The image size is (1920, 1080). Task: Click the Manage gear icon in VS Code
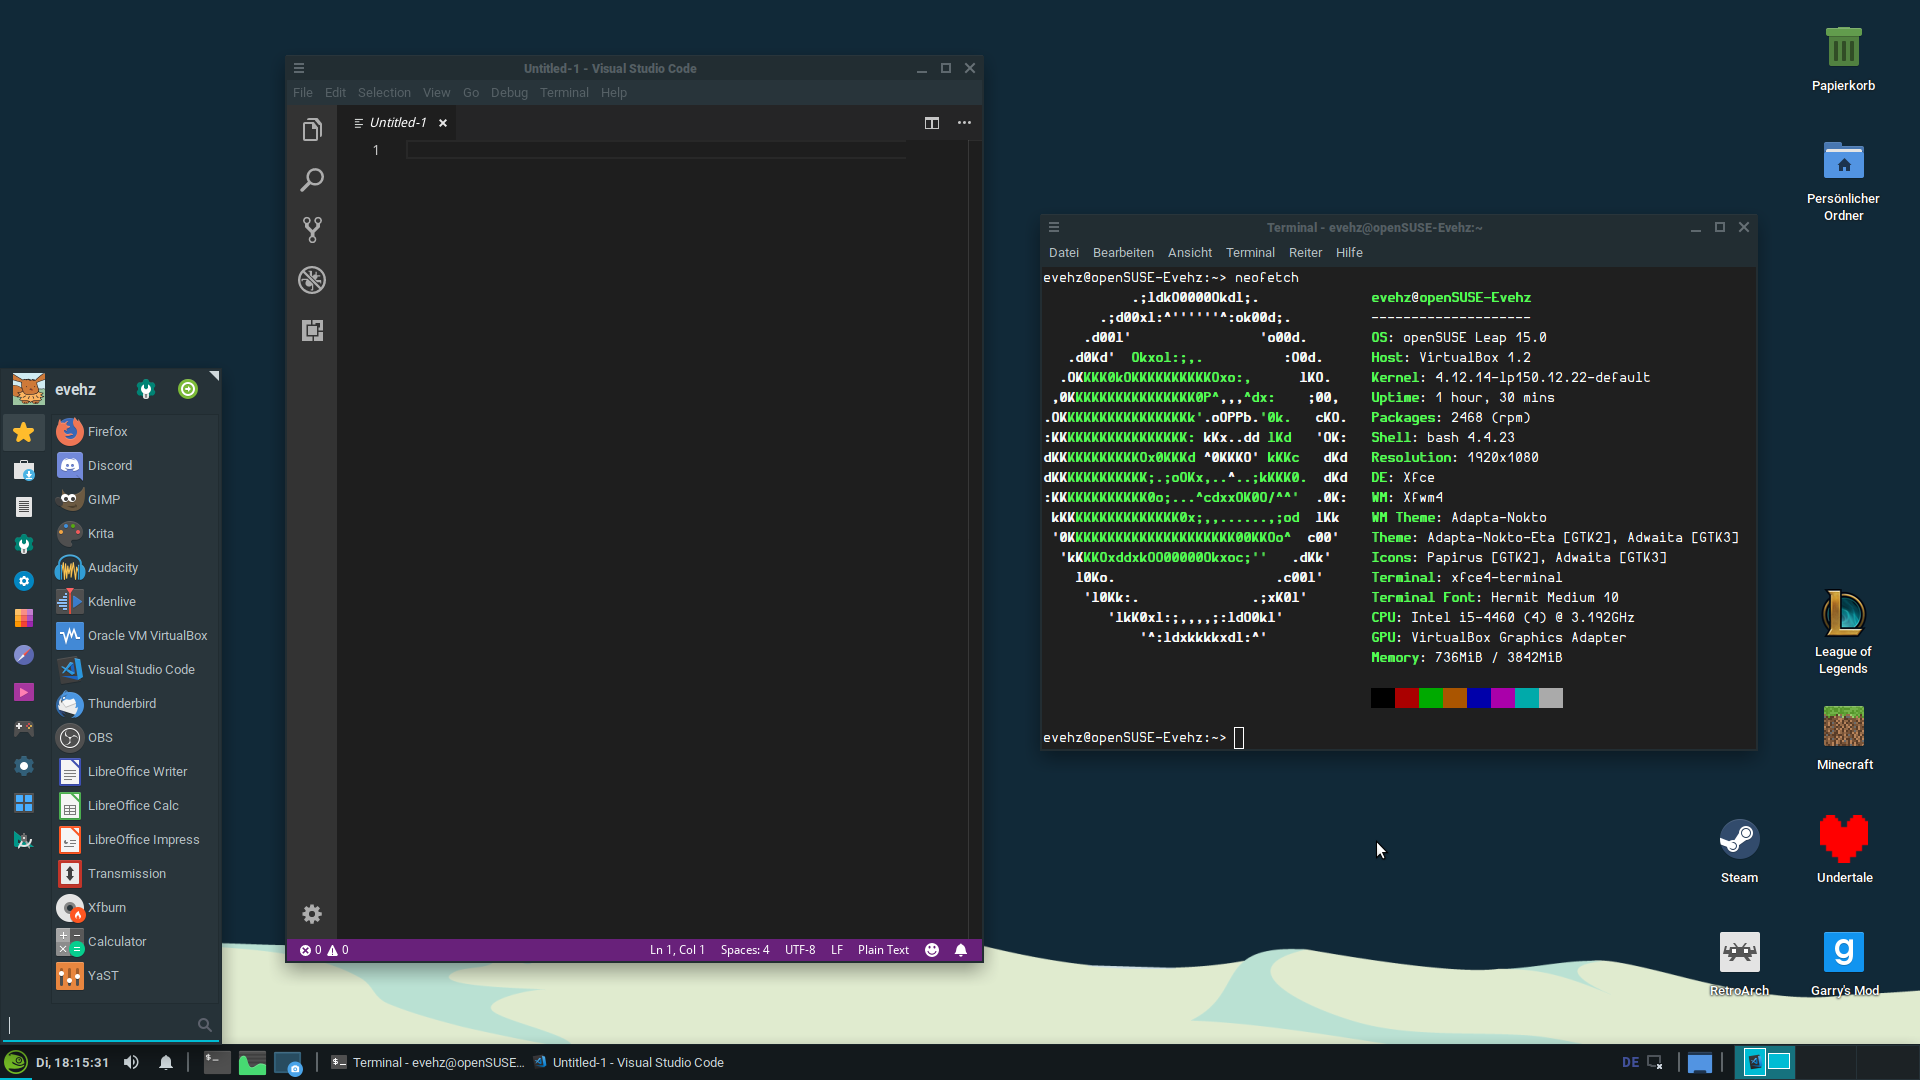pos(312,914)
